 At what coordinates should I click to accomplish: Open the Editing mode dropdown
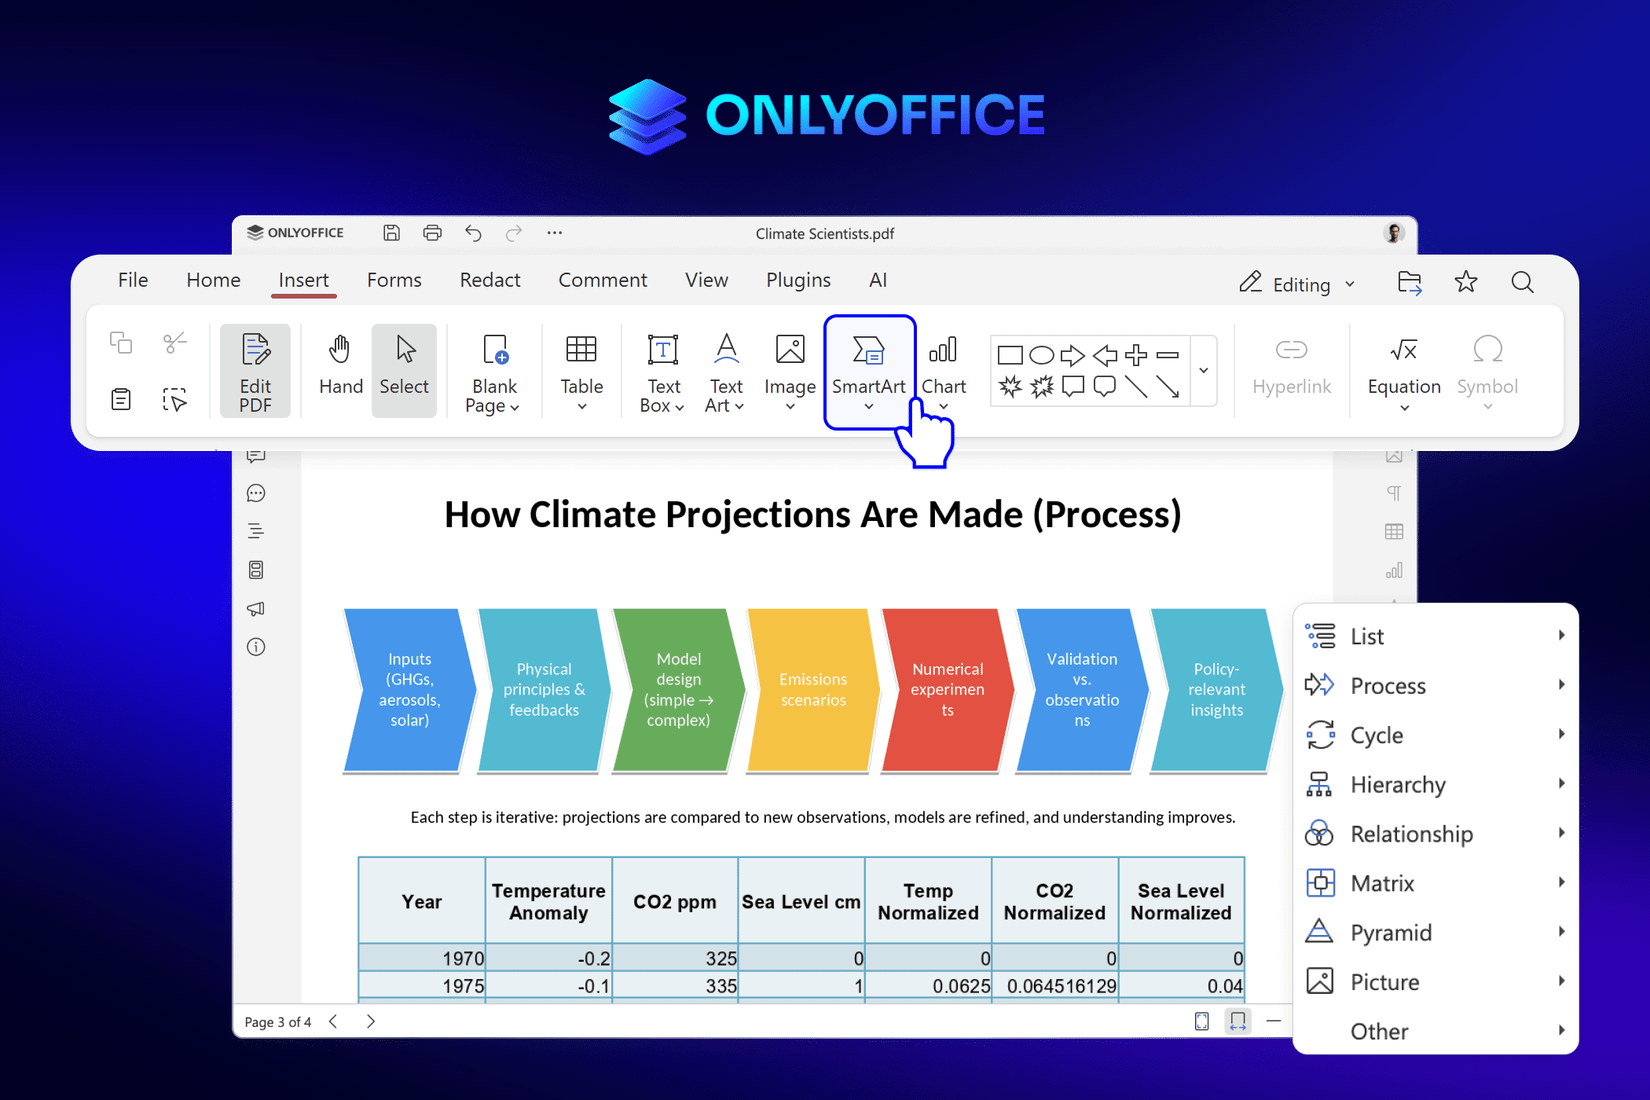point(1298,284)
